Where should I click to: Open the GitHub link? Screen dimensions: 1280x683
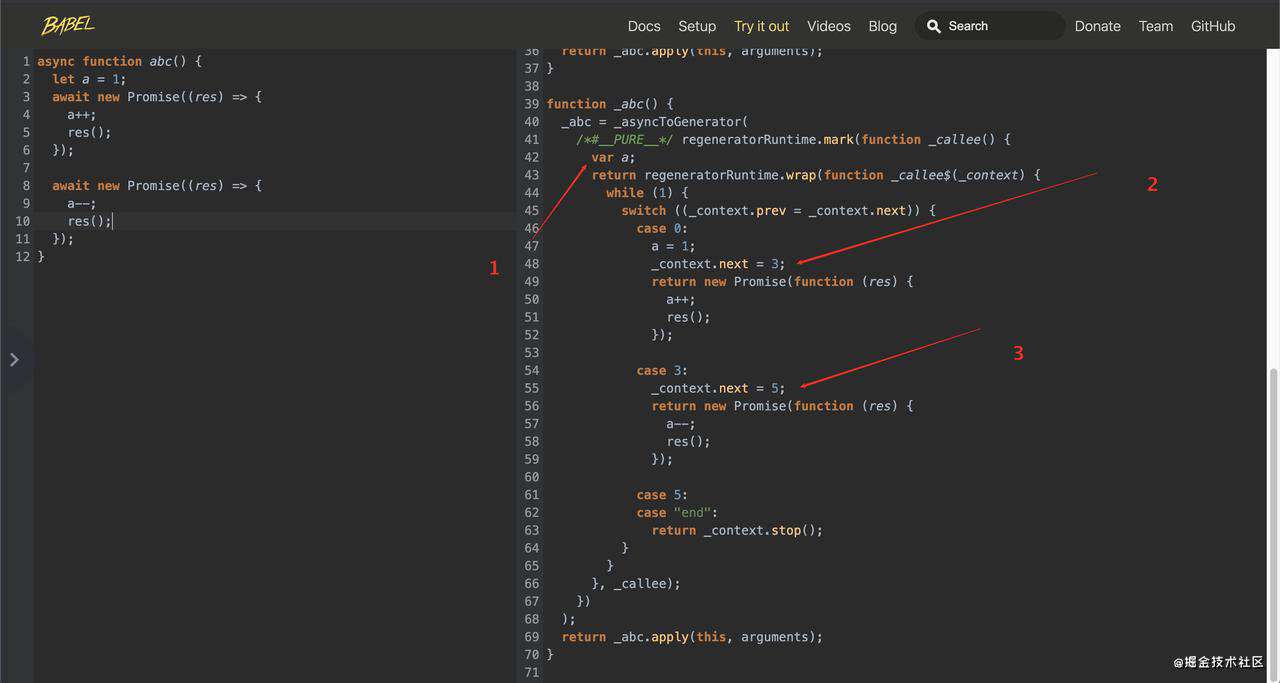pos(1213,26)
